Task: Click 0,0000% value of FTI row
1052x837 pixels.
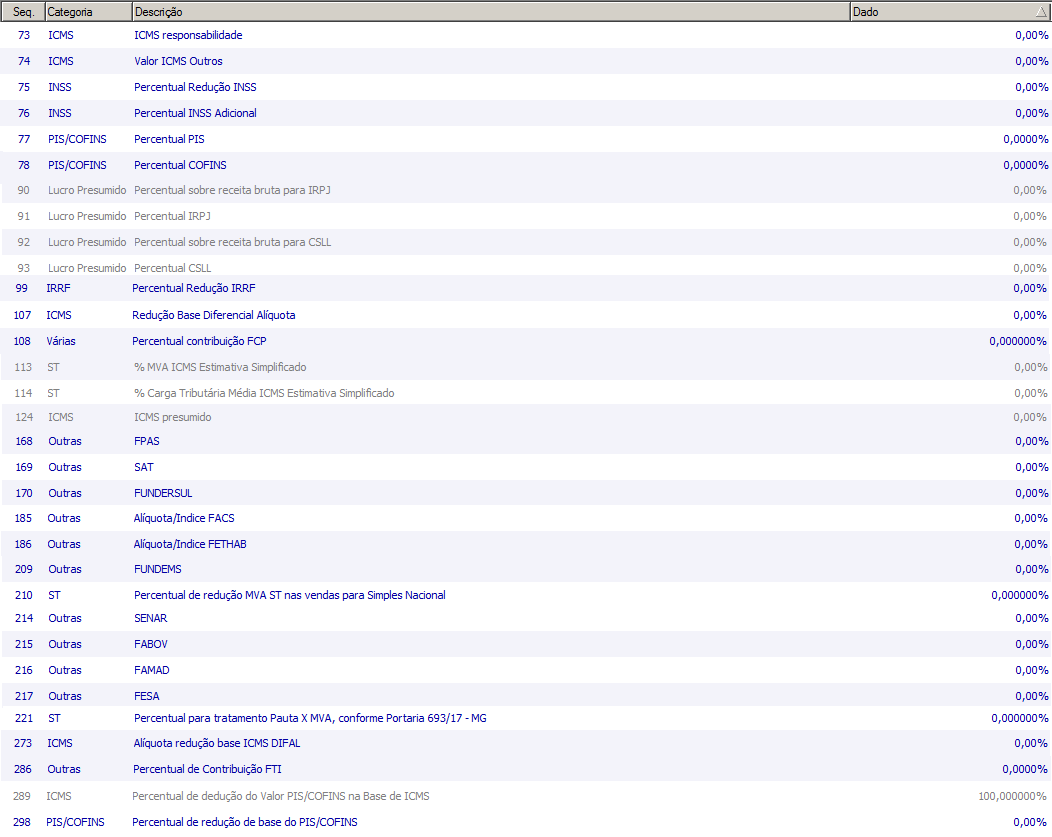Action: tap(1024, 769)
